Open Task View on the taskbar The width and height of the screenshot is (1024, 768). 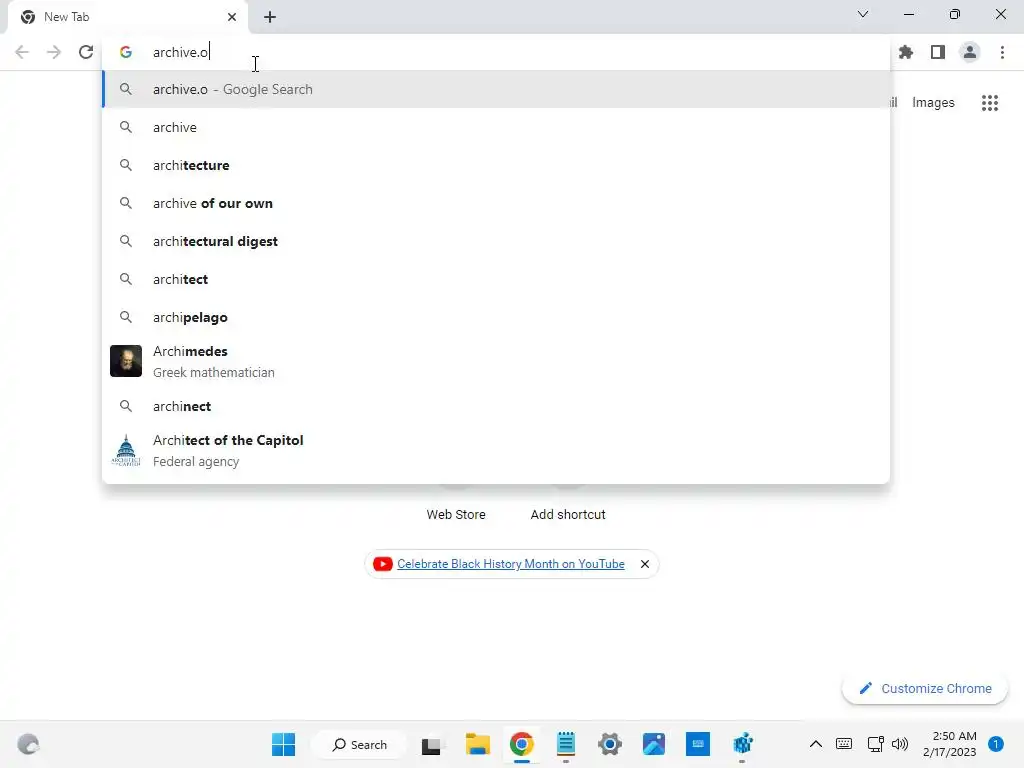432,744
